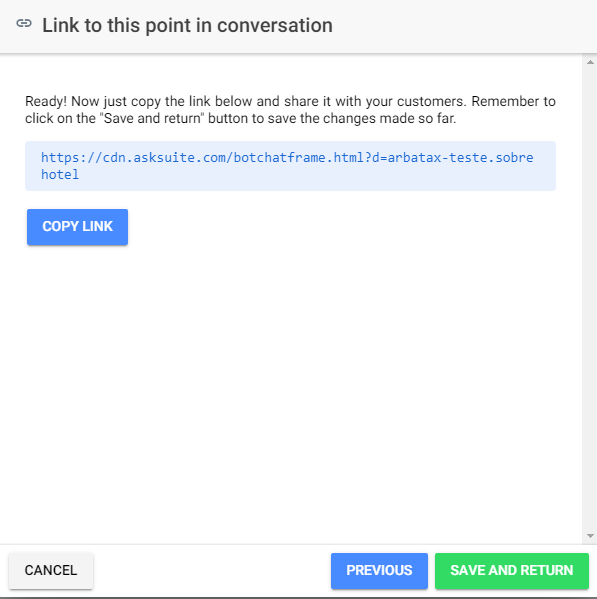This screenshot has width=597, height=599.
Task: Click the footer bar between CANCEL and PREVIOUS
Action: (212, 570)
